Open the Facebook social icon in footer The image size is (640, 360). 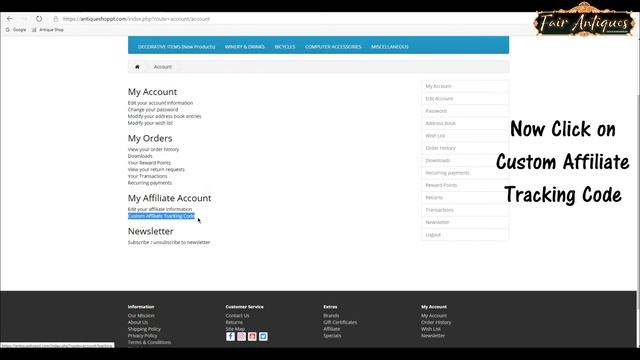231,336
